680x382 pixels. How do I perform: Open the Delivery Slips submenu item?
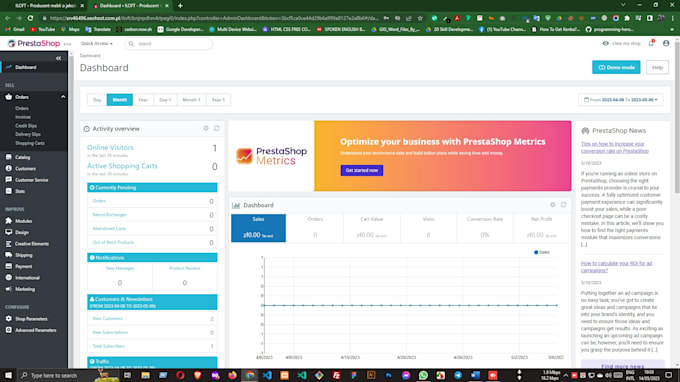point(28,134)
